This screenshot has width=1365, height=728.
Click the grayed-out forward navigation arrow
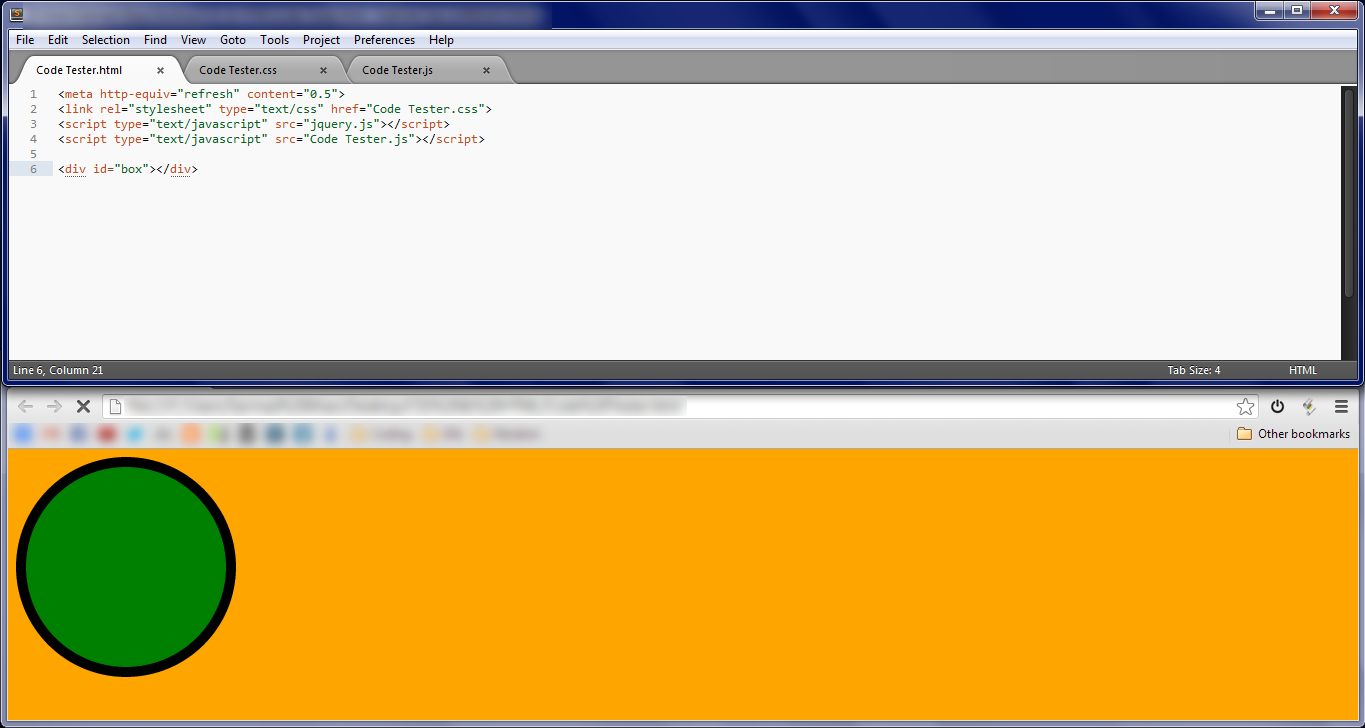coord(54,406)
